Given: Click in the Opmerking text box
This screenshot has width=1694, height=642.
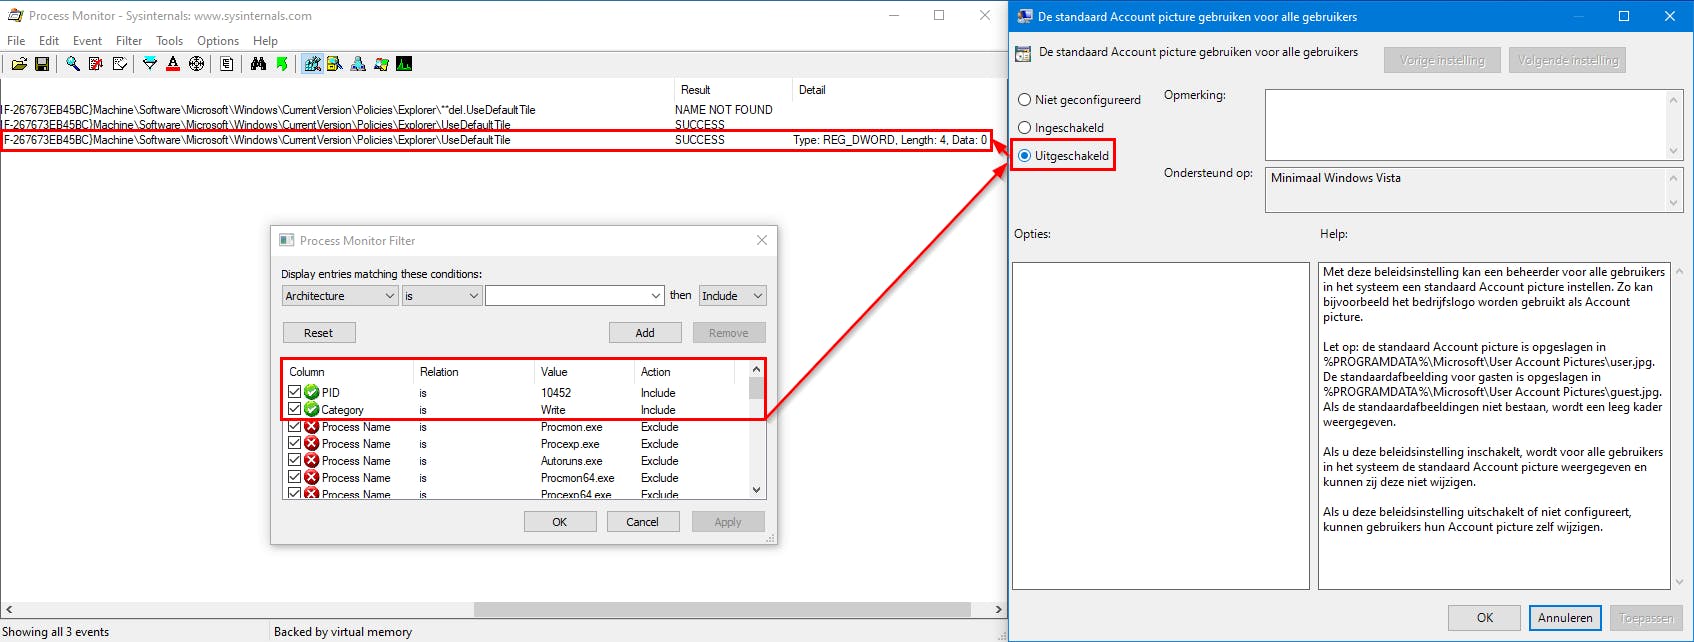Looking at the screenshot, I should tap(1465, 124).
